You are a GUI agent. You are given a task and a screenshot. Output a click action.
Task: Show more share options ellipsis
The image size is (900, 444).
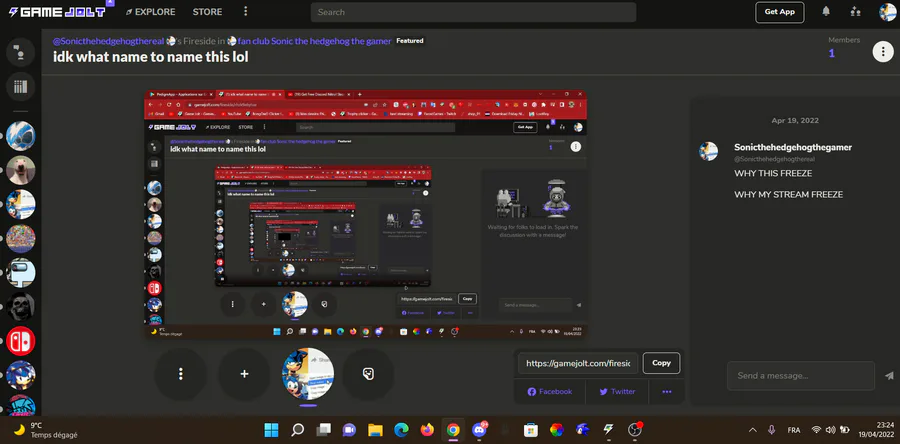pyautogui.click(x=666, y=392)
